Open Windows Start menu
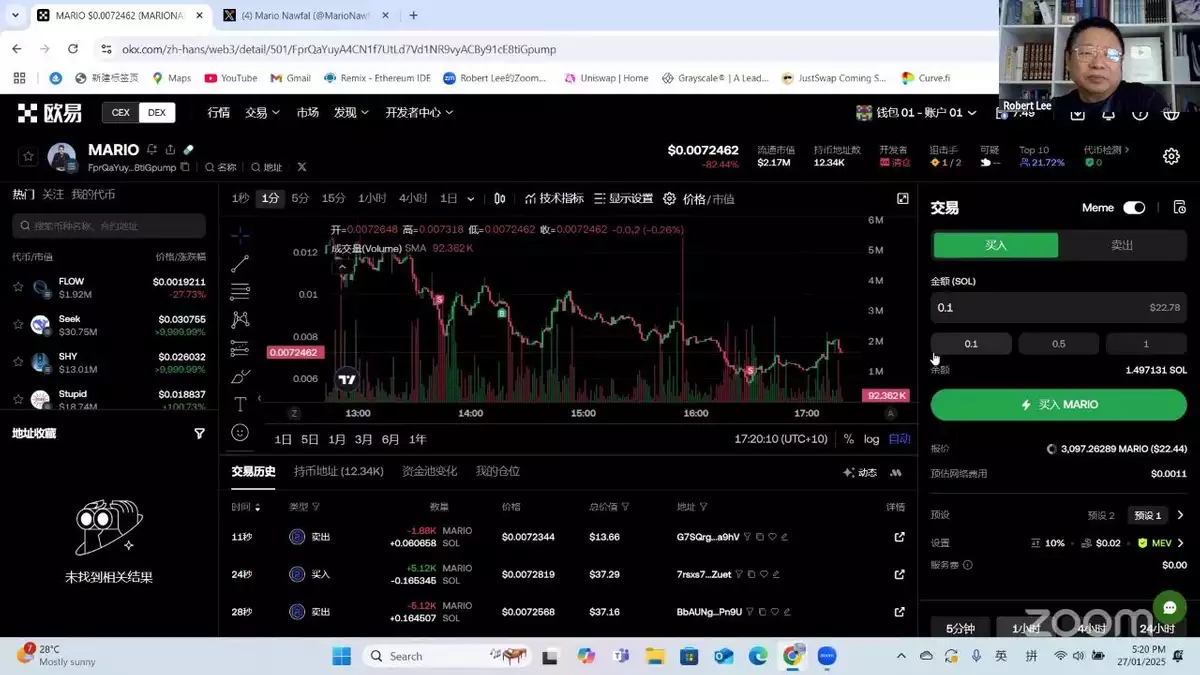1200x675 pixels. pos(341,656)
